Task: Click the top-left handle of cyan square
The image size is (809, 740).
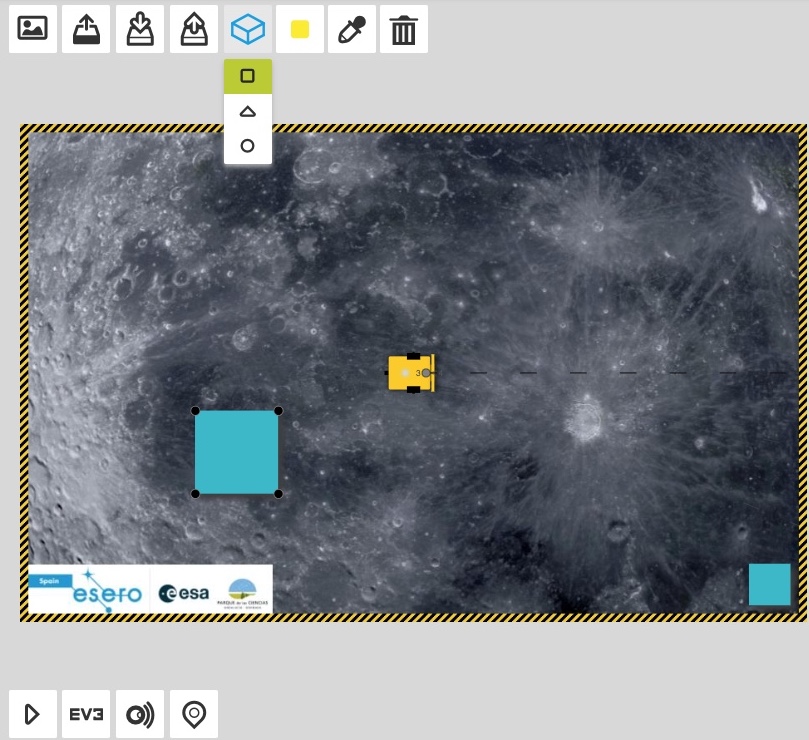Action: (x=195, y=411)
